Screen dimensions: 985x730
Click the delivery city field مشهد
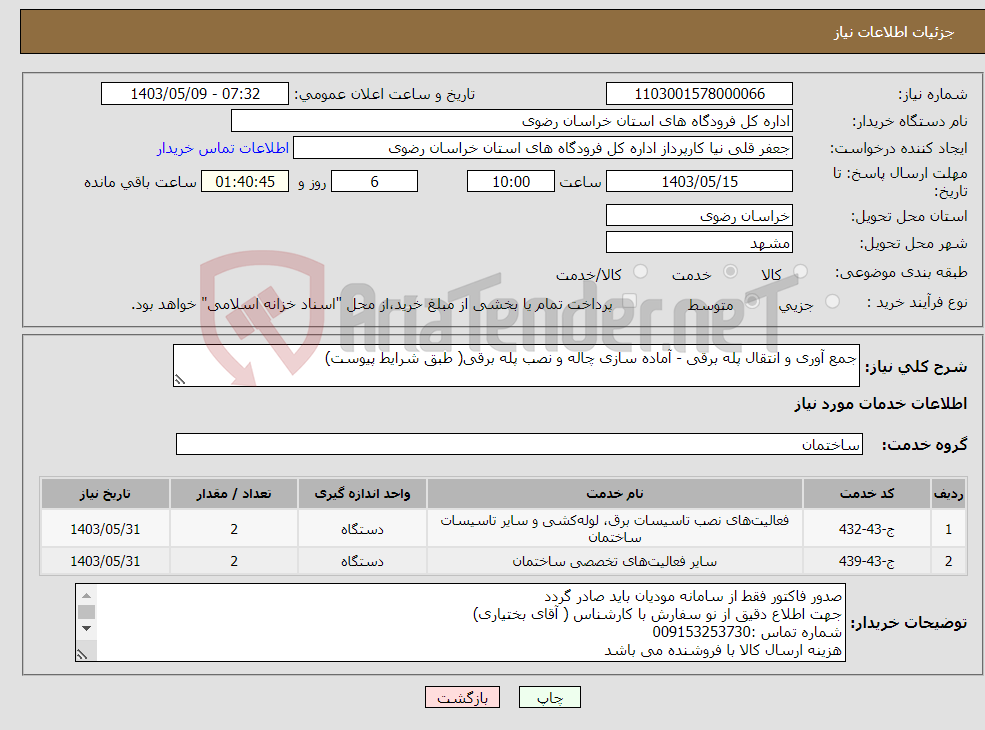699,242
